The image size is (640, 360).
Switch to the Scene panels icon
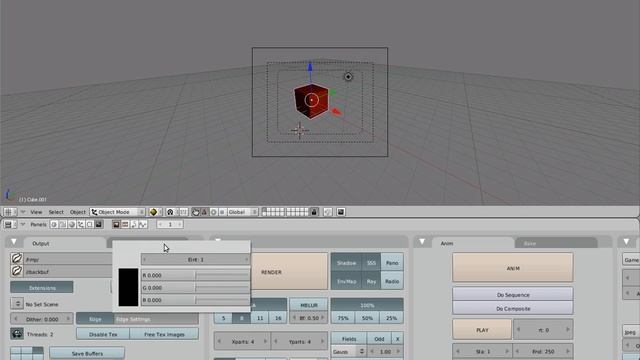98,224
